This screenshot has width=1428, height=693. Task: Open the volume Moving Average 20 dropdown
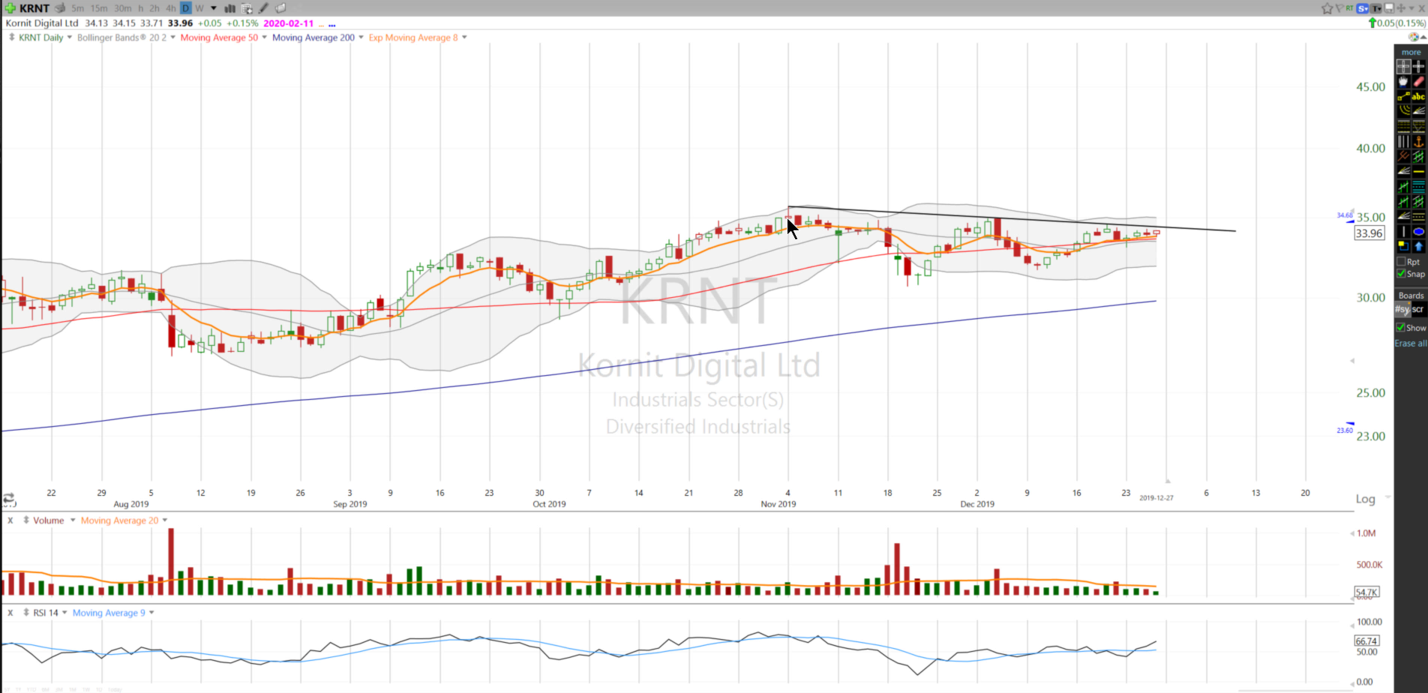[164, 520]
